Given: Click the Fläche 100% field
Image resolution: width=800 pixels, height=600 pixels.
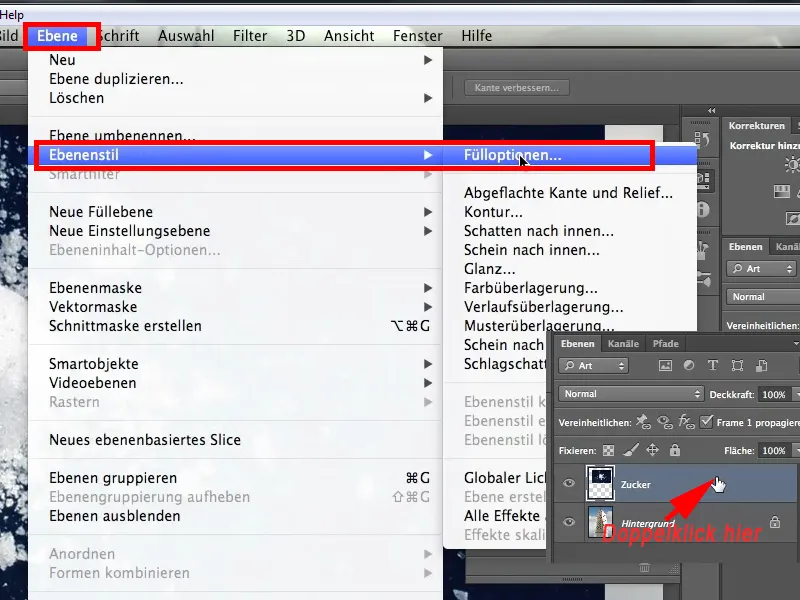Looking at the screenshot, I should tap(774, 451).
